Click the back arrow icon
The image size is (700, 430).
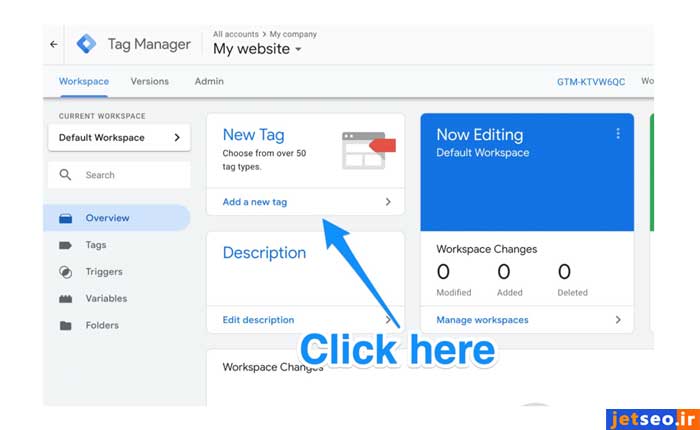coord(54,44)
